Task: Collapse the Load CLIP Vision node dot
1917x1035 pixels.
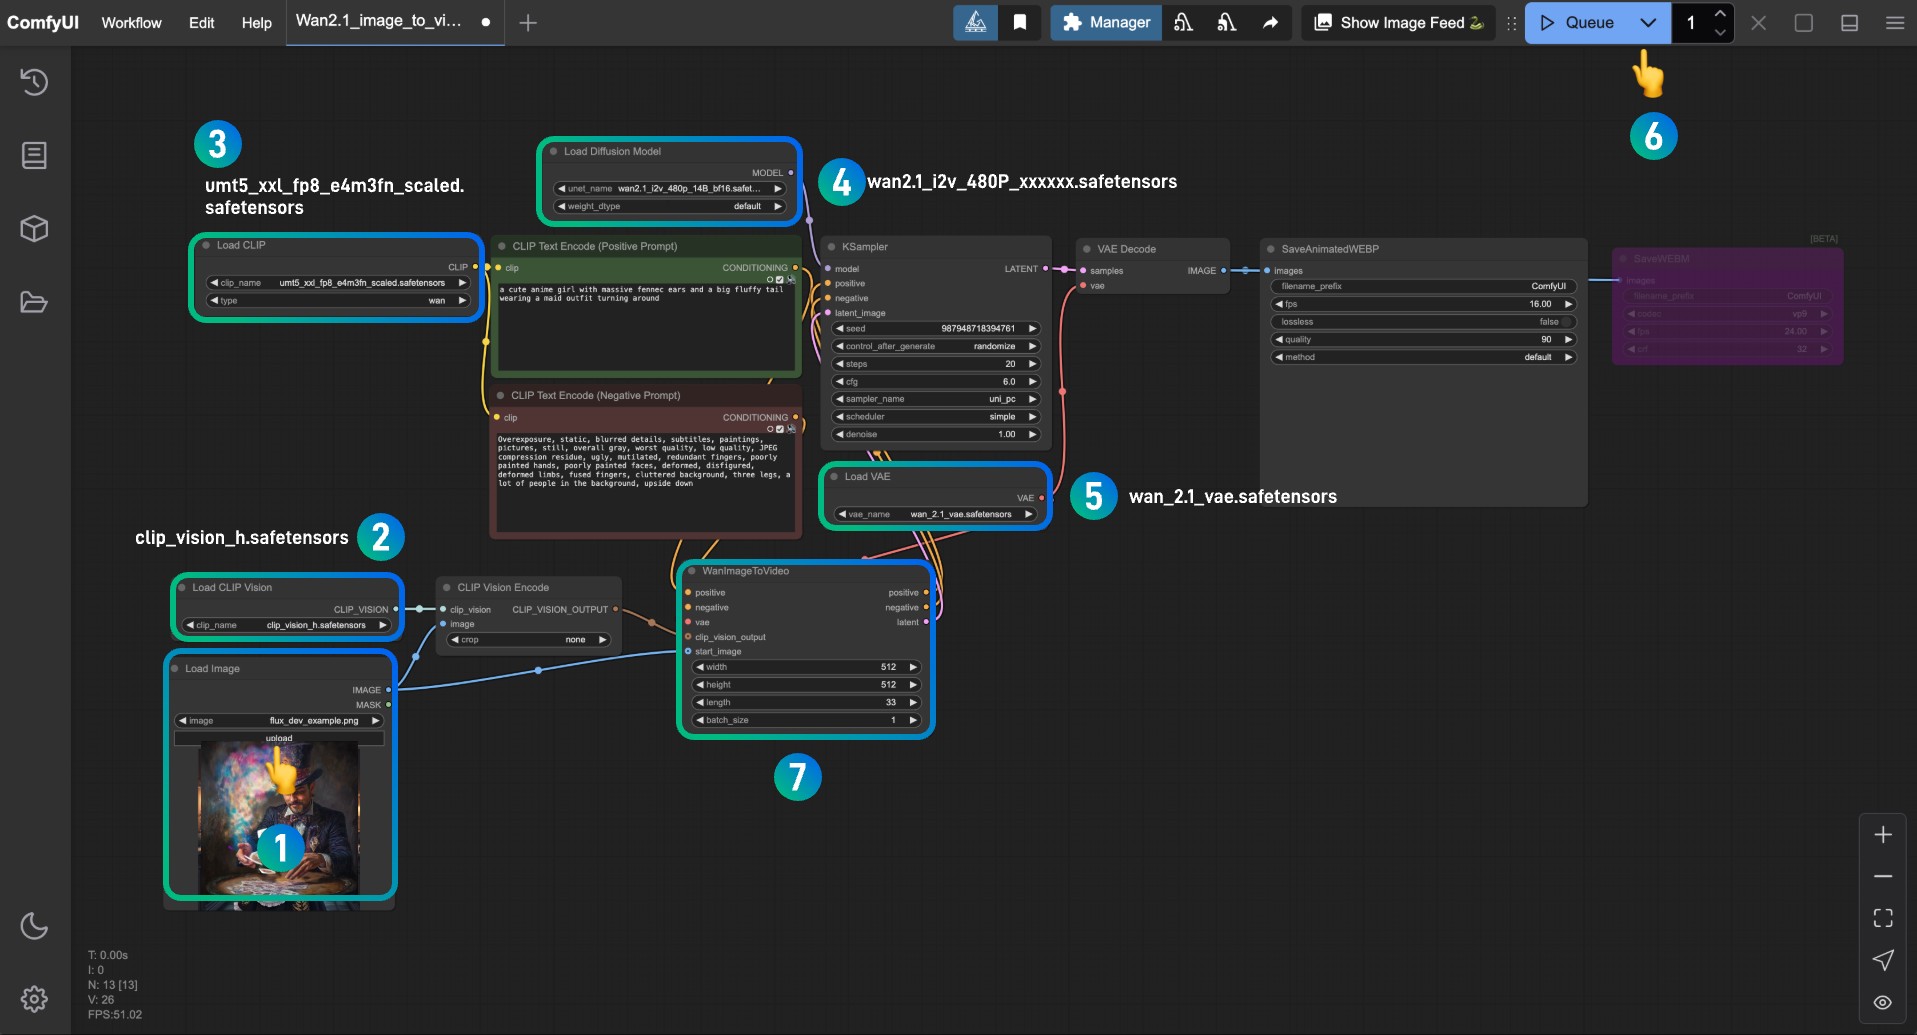Action: (182, 588)
